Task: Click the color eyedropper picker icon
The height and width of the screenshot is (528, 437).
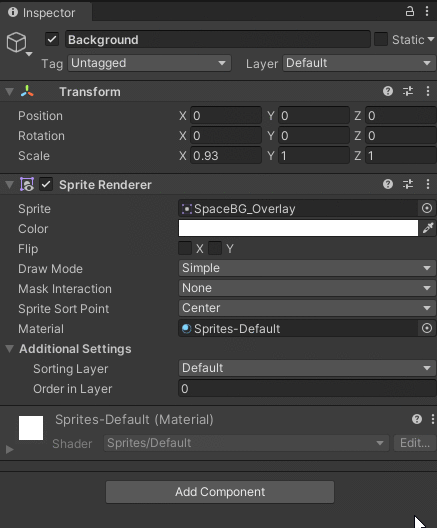Action: (428, 228)
